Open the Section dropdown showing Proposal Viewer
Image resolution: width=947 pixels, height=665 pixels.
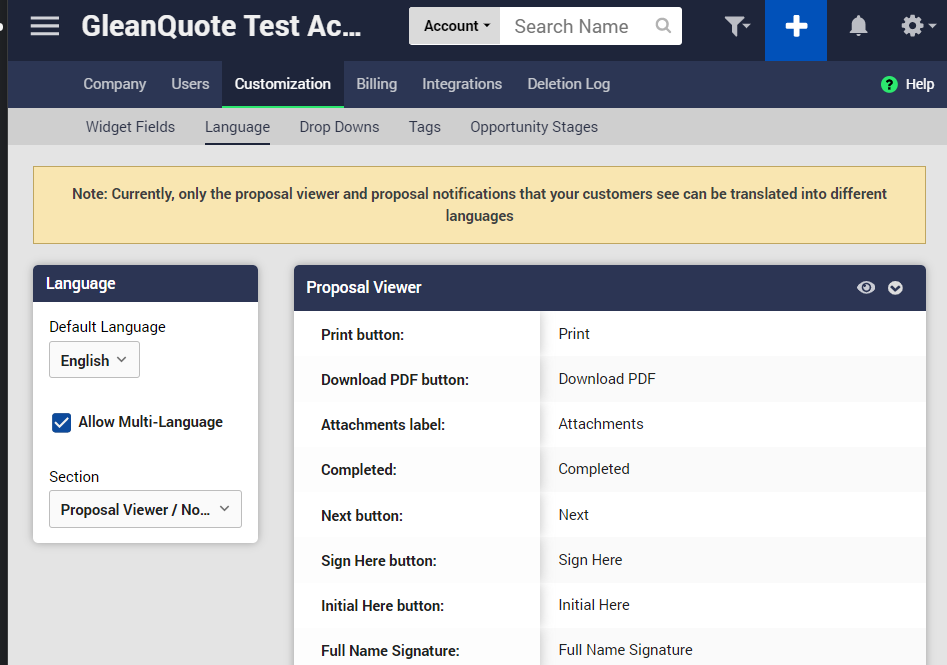pos(145,509)
